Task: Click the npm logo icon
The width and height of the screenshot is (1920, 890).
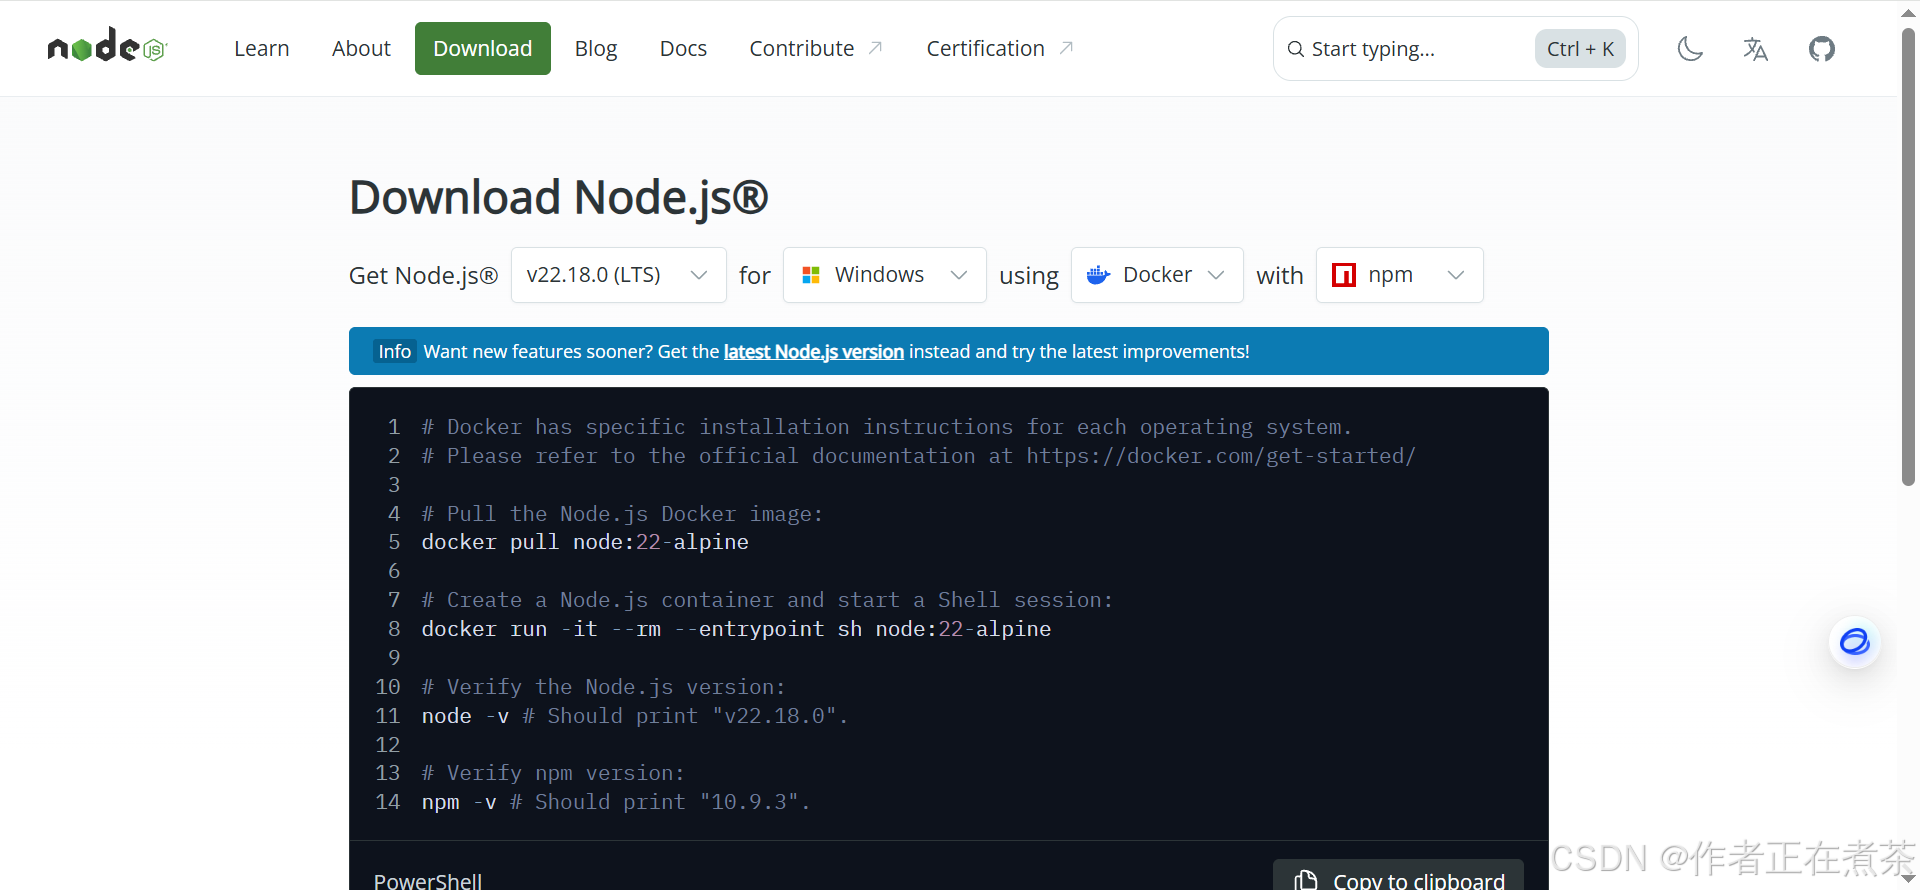Action: [1344, 275]
